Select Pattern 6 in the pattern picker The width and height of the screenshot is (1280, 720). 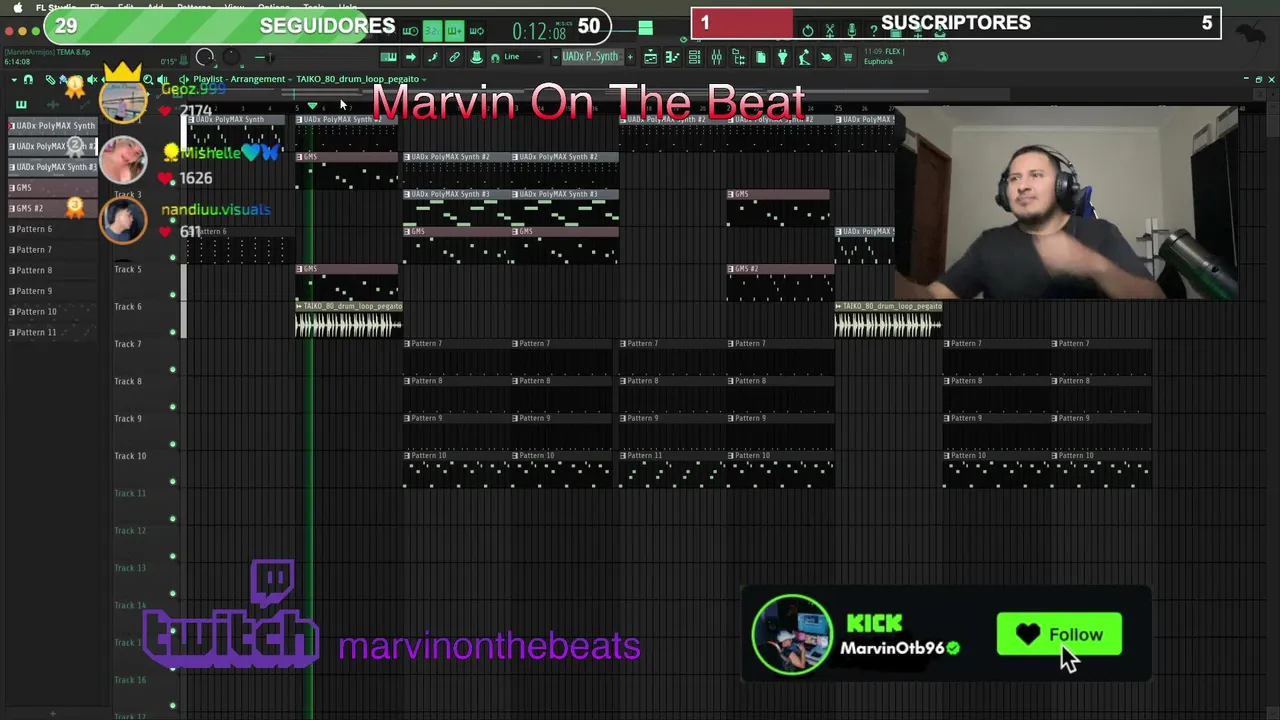(x=53, y=229)
